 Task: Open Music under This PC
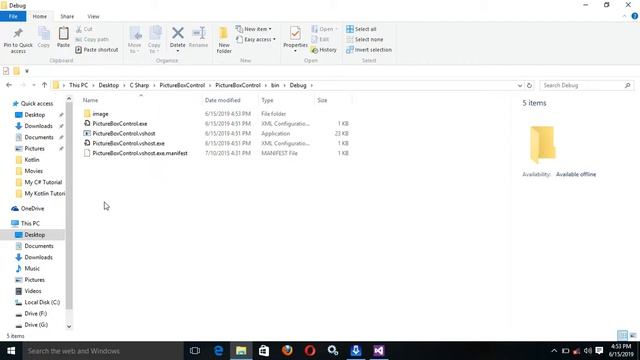tap(32, 269)
